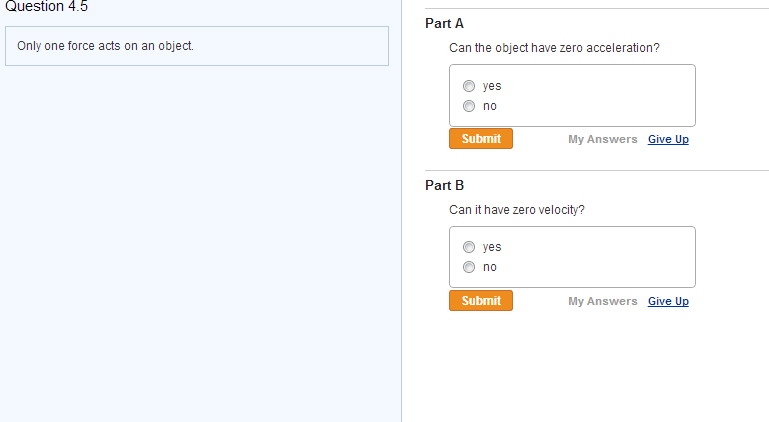Screen dimensions: 769x422
Task: Choose the no radio button for Part B
Action: [469, 267]
